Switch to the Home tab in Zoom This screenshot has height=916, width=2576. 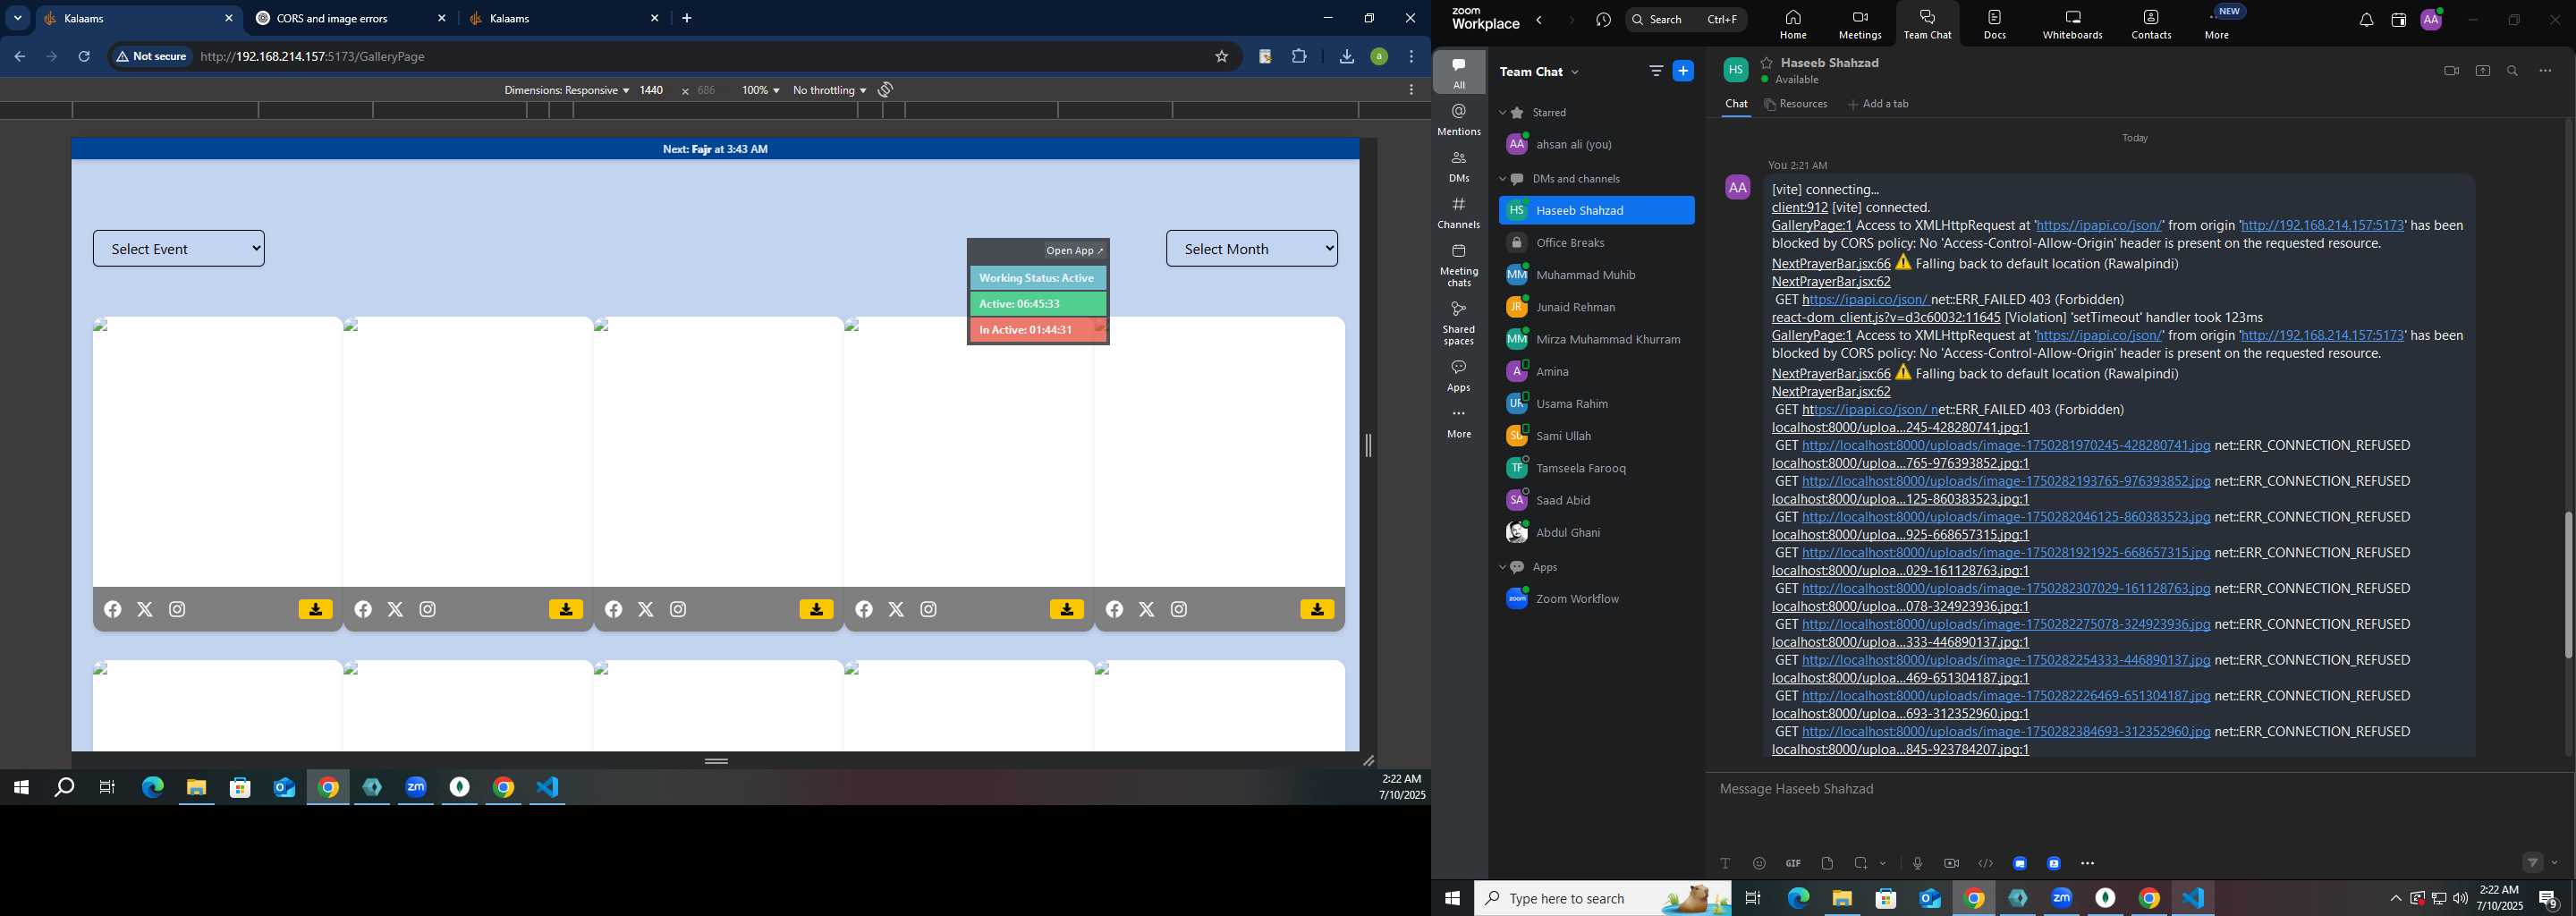point(1793,24)
